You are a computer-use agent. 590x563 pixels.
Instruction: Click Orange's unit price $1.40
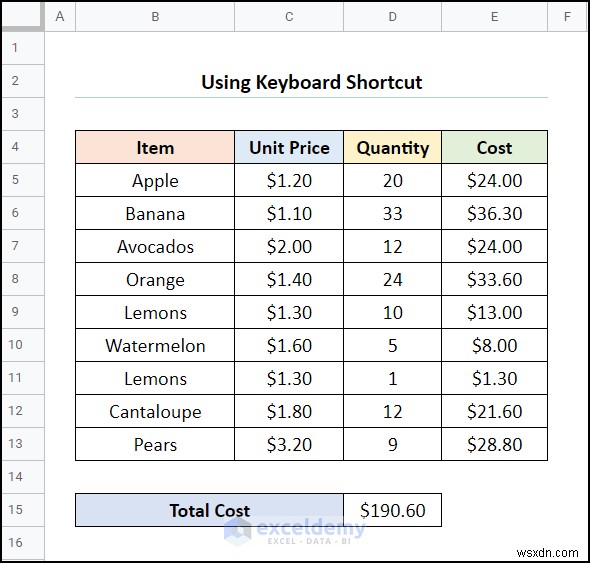coord(289,279)
